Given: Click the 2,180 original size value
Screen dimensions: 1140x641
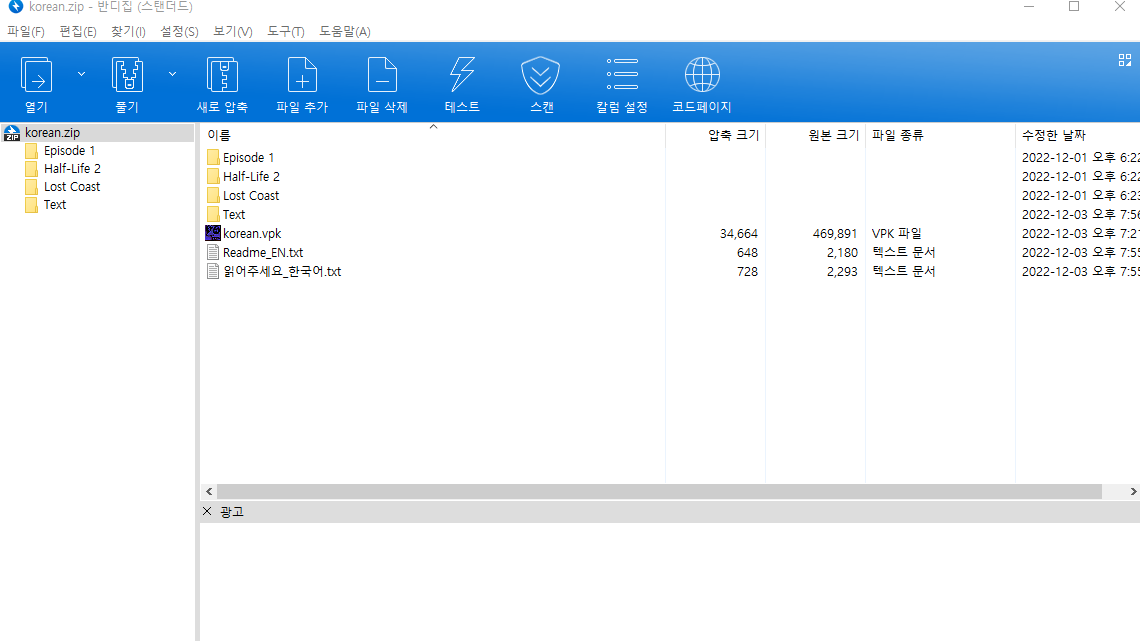Looking at the screenshot, I should click(842, 252).
